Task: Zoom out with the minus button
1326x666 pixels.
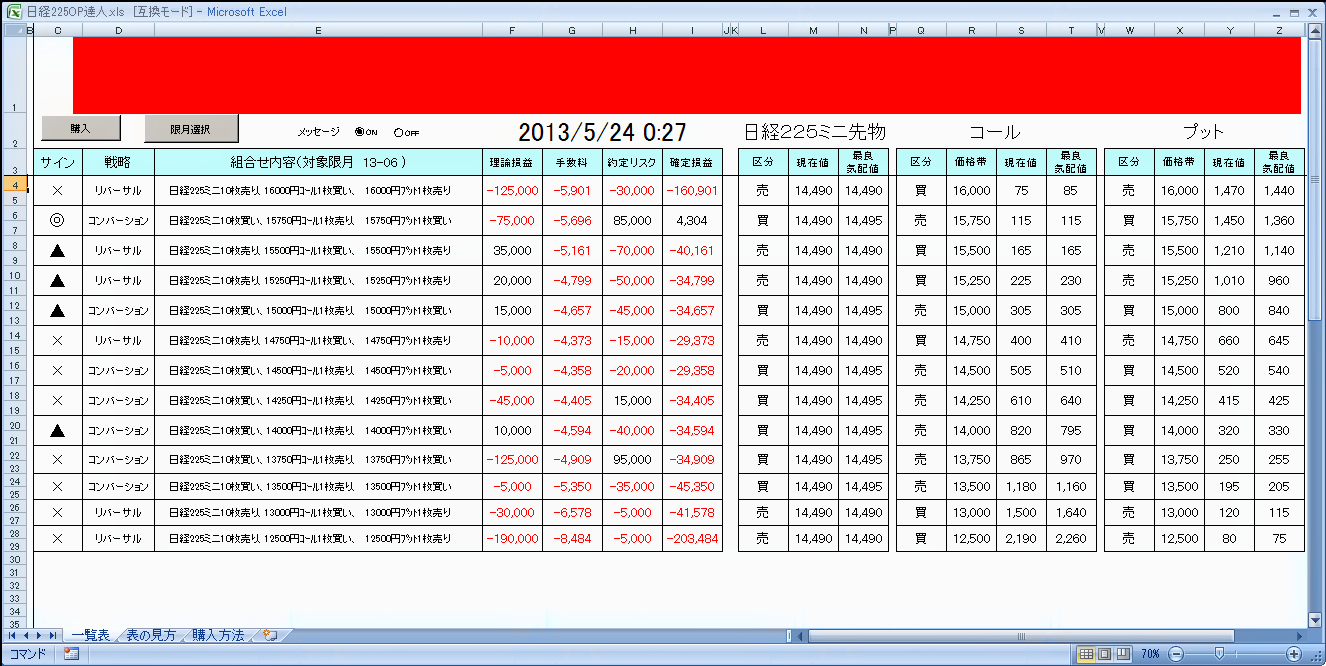Action: coord(1174,653)
